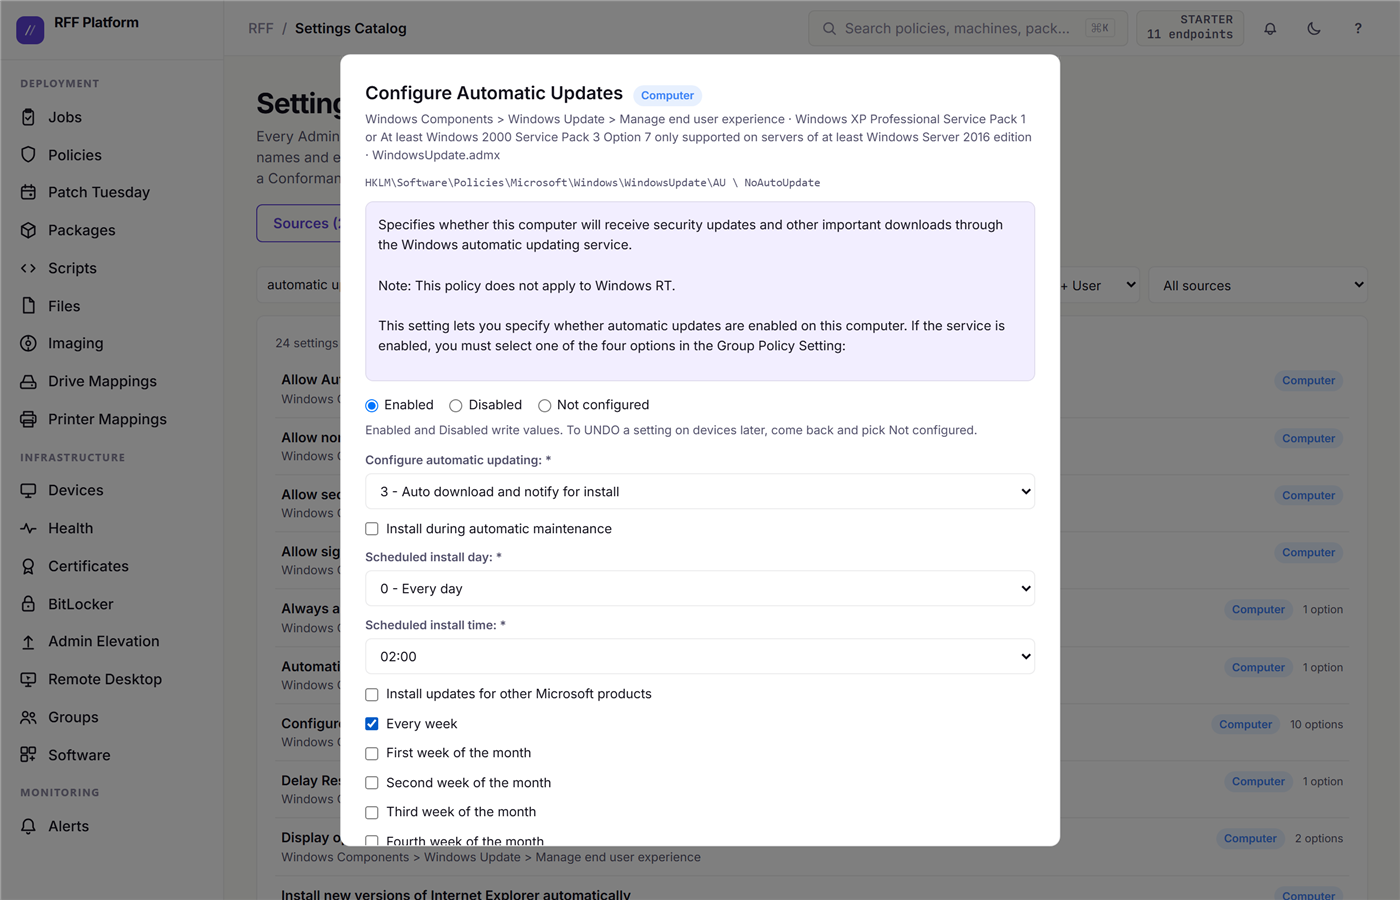1400x900 pixels.
Task: Click the RFF breadcrumb link
Action: coord(261,28)
